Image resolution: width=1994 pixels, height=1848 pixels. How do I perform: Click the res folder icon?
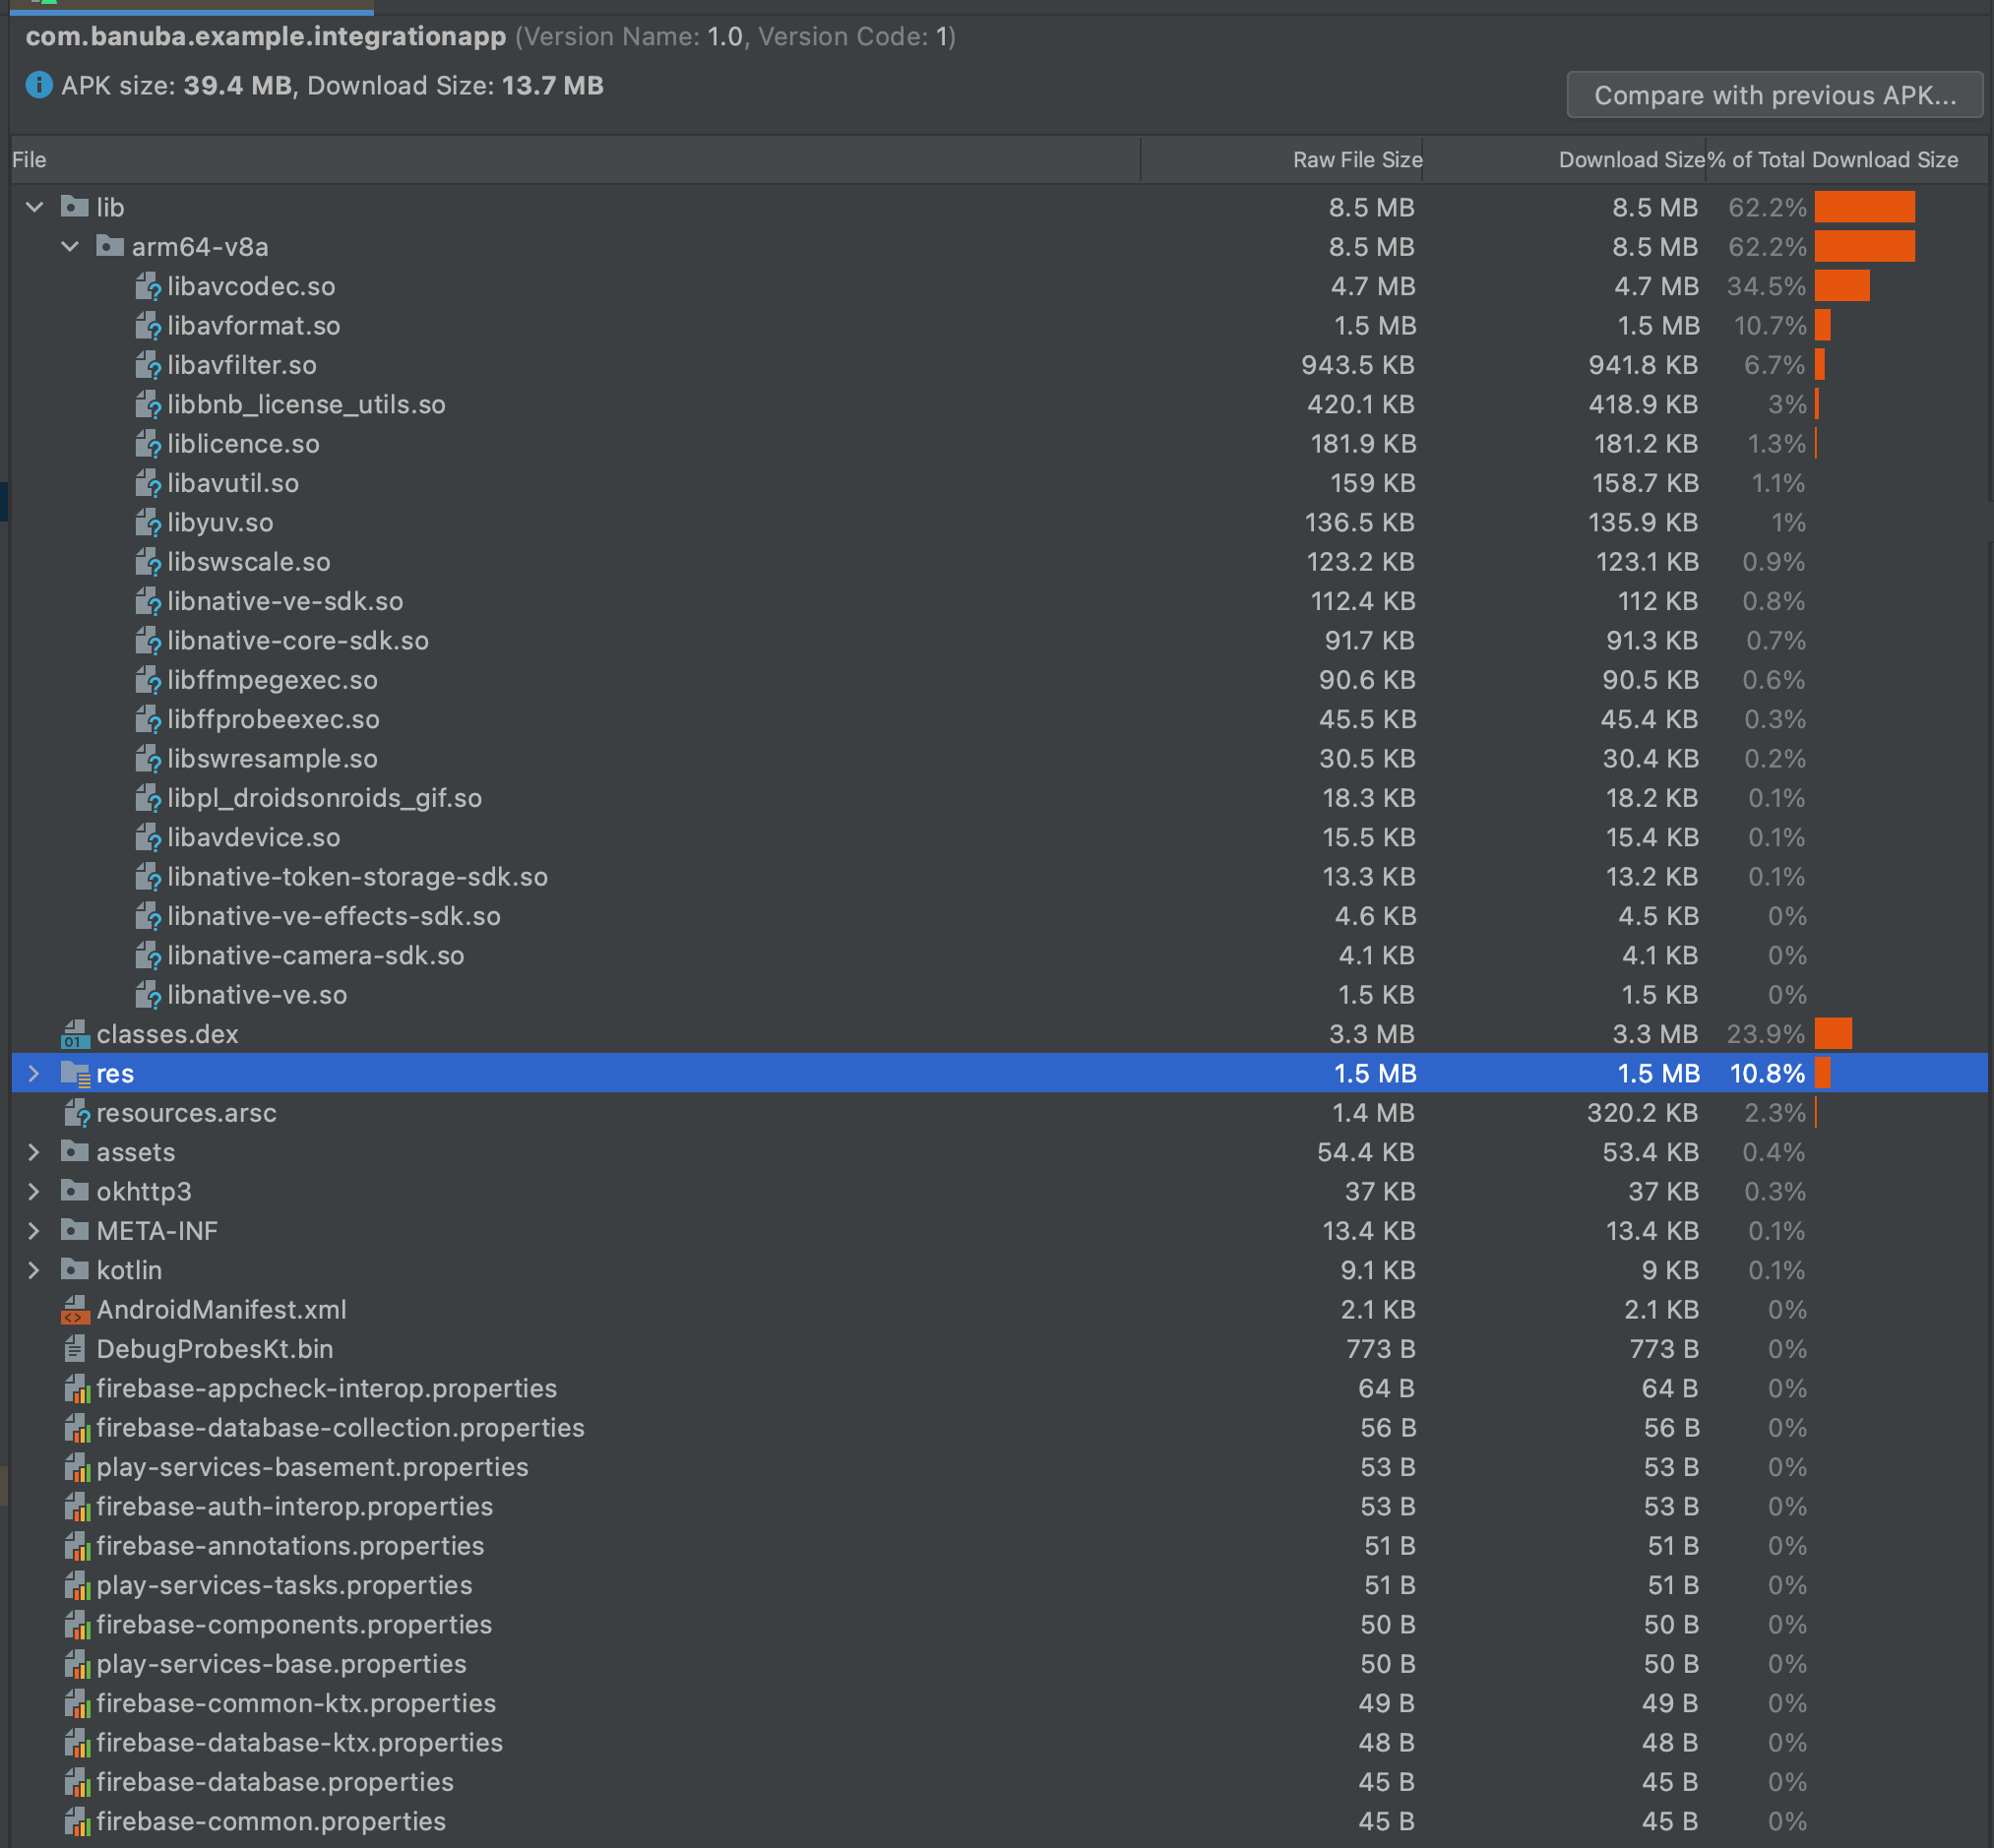click(75, 1073)
